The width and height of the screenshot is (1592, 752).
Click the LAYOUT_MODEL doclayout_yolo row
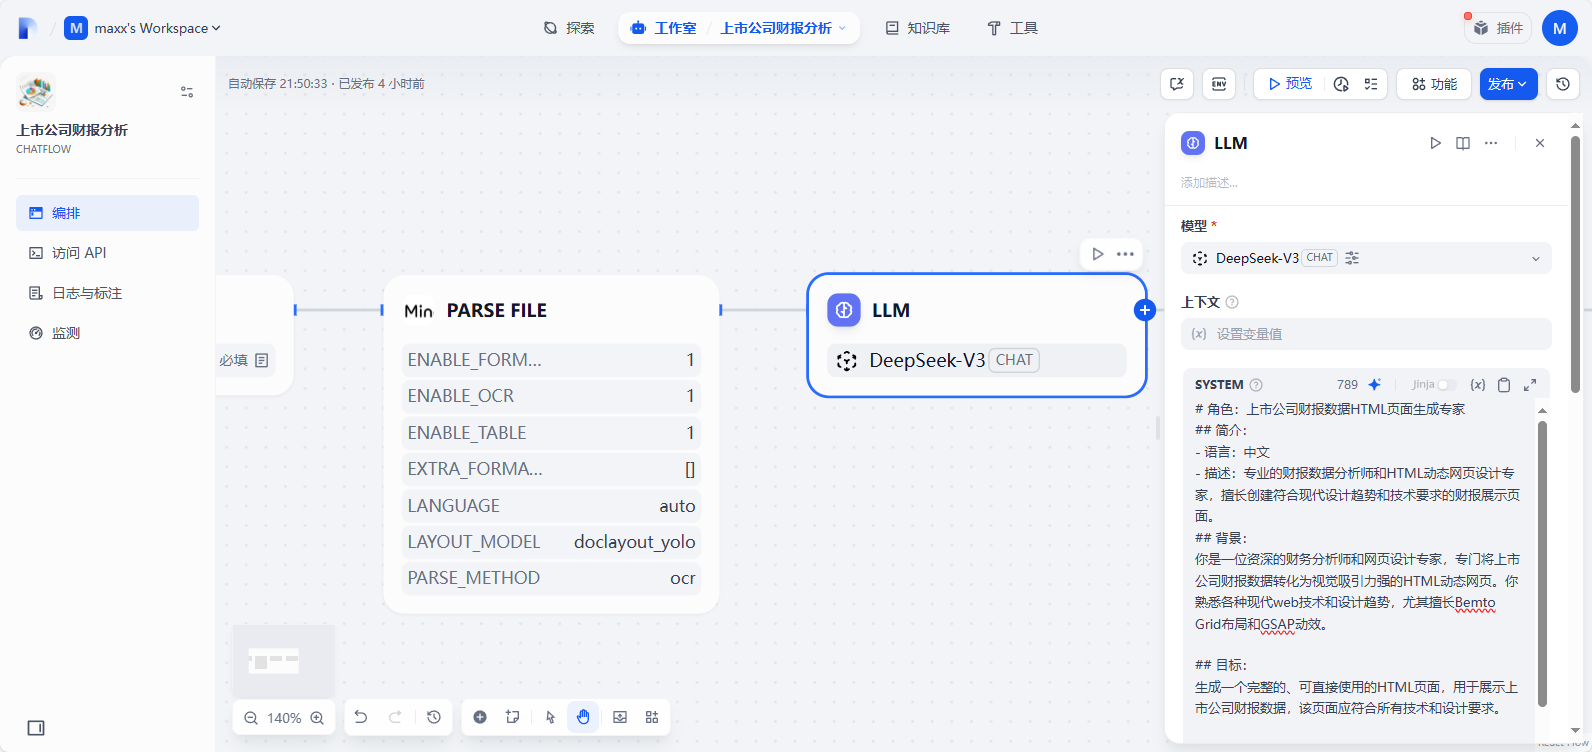(x=551, y=542)
